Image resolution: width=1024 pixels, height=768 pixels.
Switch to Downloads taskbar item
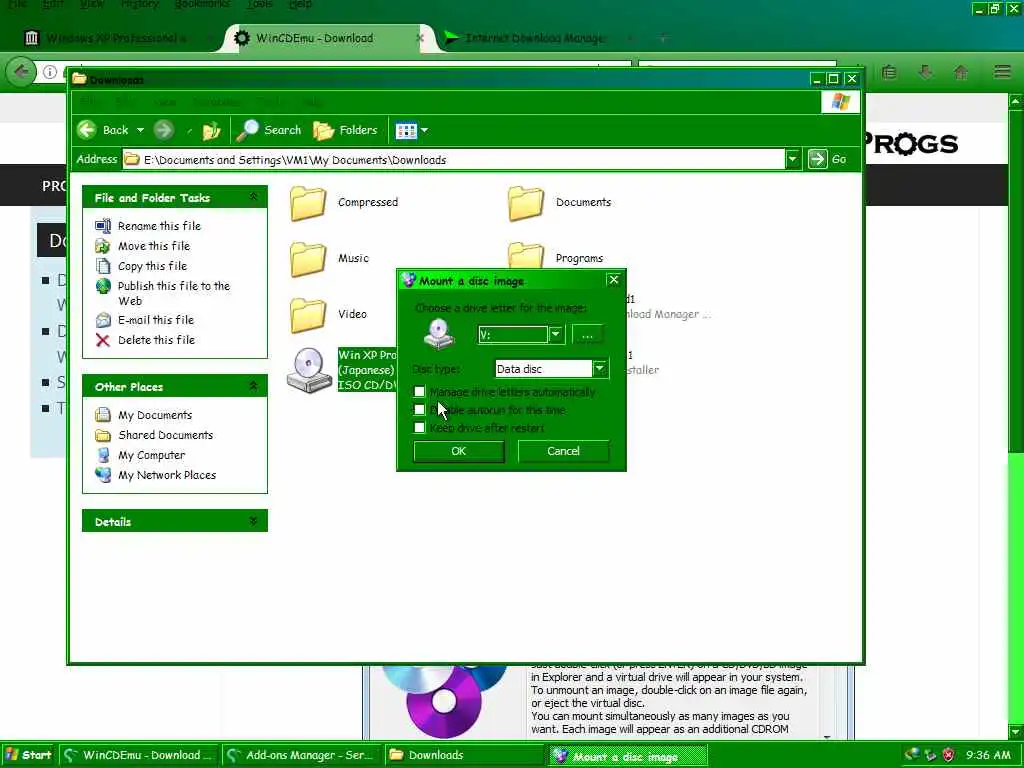coord(463,756)
